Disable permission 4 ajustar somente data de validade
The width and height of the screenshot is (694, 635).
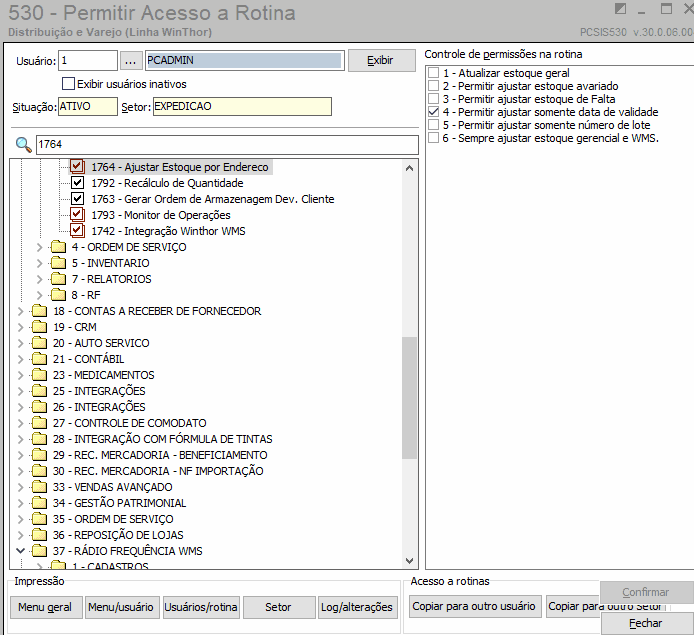(433, 112)
